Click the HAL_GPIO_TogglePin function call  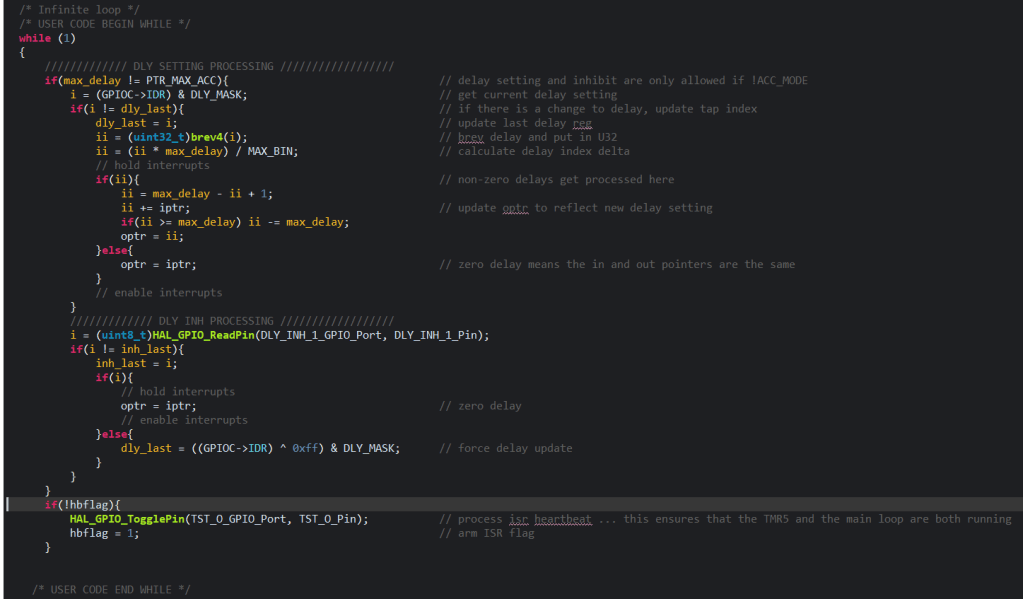pyautogui.click(x=127, y=519)
